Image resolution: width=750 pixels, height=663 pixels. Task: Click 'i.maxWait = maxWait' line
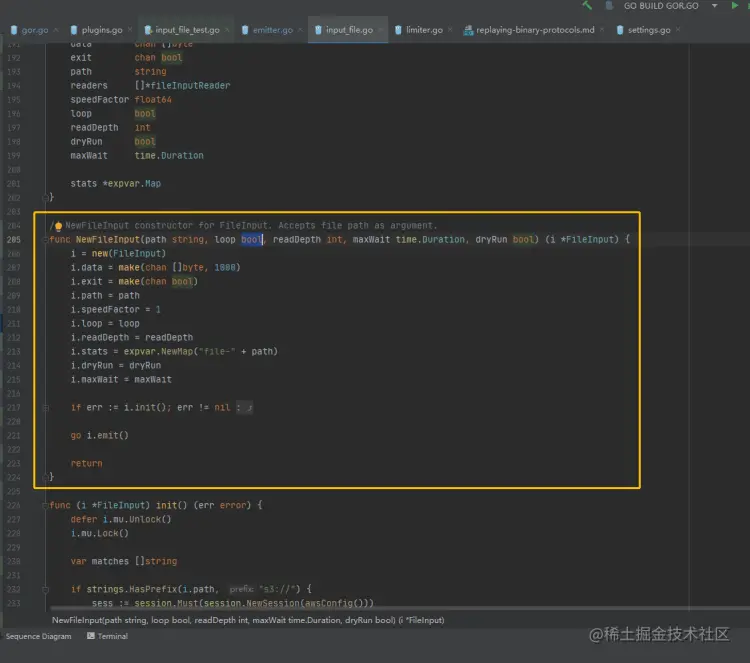[x=121, y=380]
